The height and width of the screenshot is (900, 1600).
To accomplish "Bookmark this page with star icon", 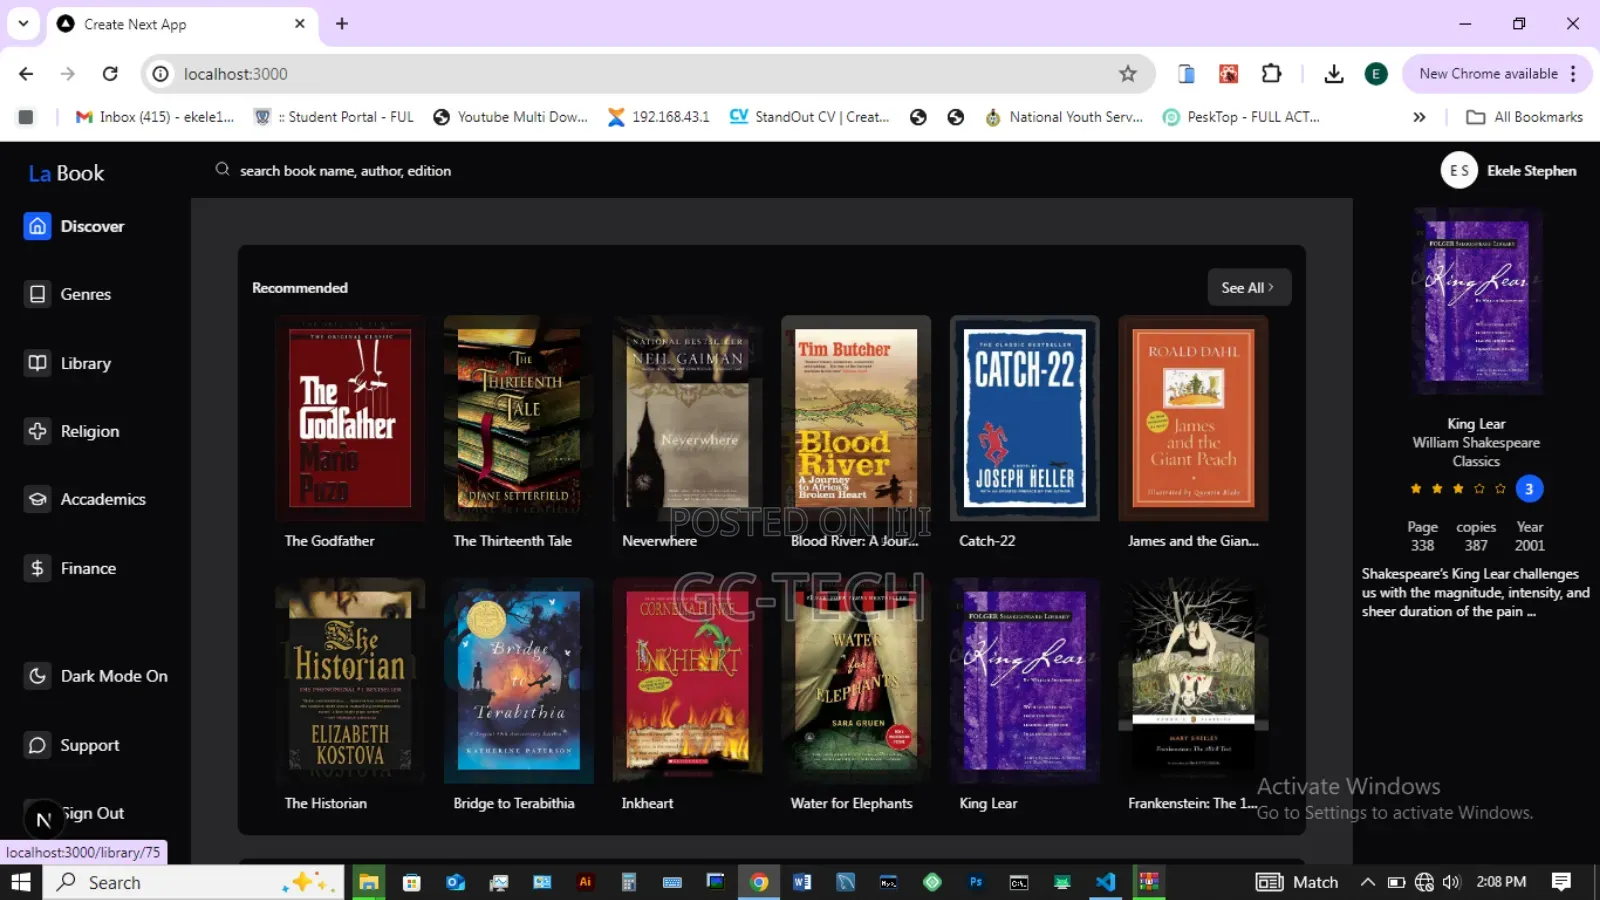I will pyautogui.click(x=1128, y=74).
